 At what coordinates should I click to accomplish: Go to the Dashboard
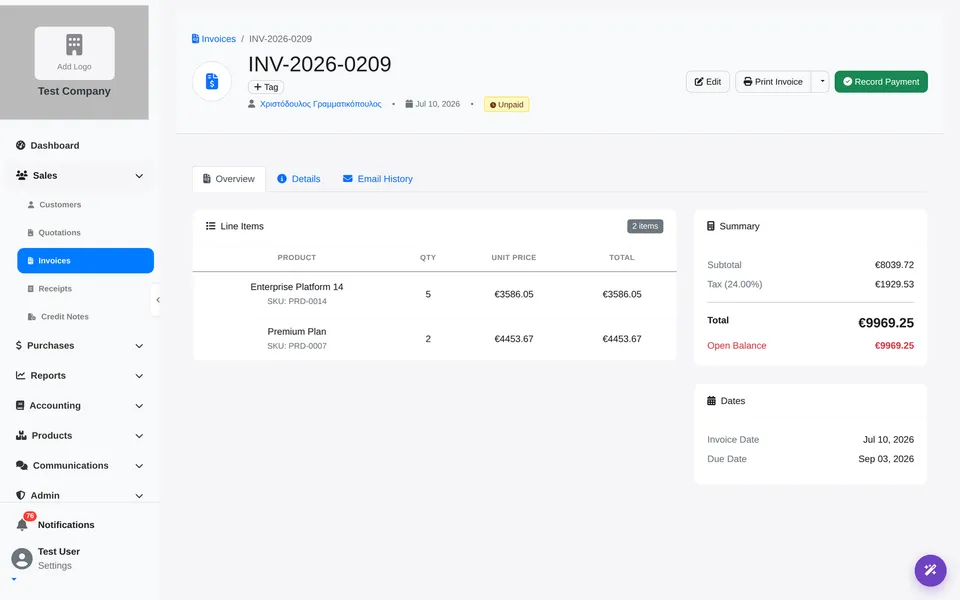[80, 145]
